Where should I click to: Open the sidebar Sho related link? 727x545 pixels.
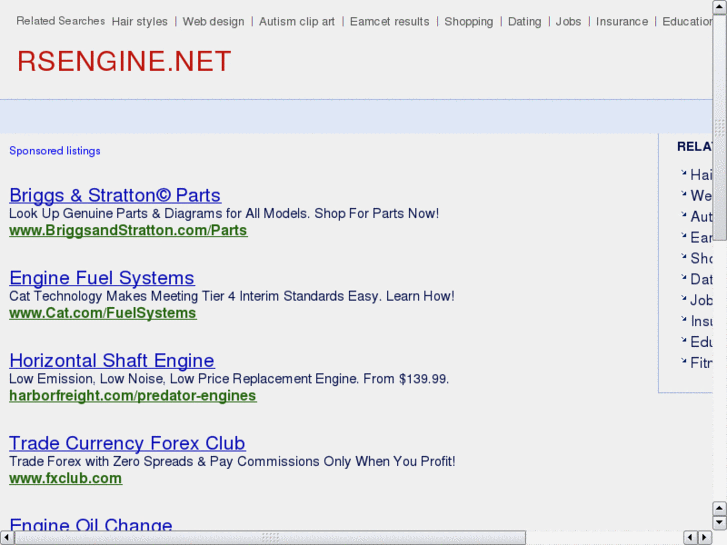pos(701,258)
